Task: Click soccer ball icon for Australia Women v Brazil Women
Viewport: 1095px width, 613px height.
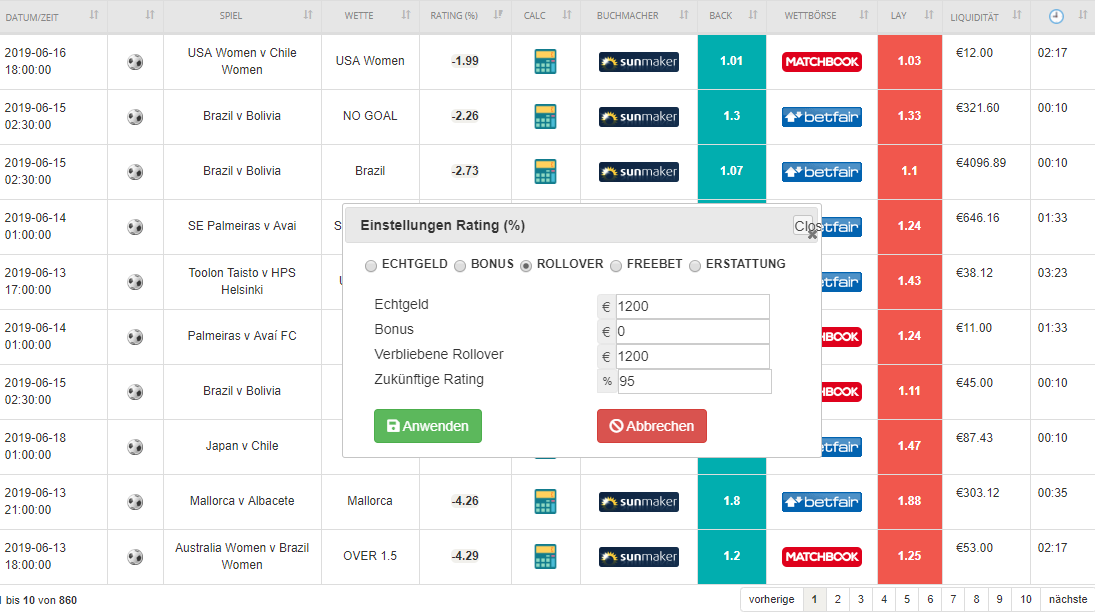Action: [135, 557]
